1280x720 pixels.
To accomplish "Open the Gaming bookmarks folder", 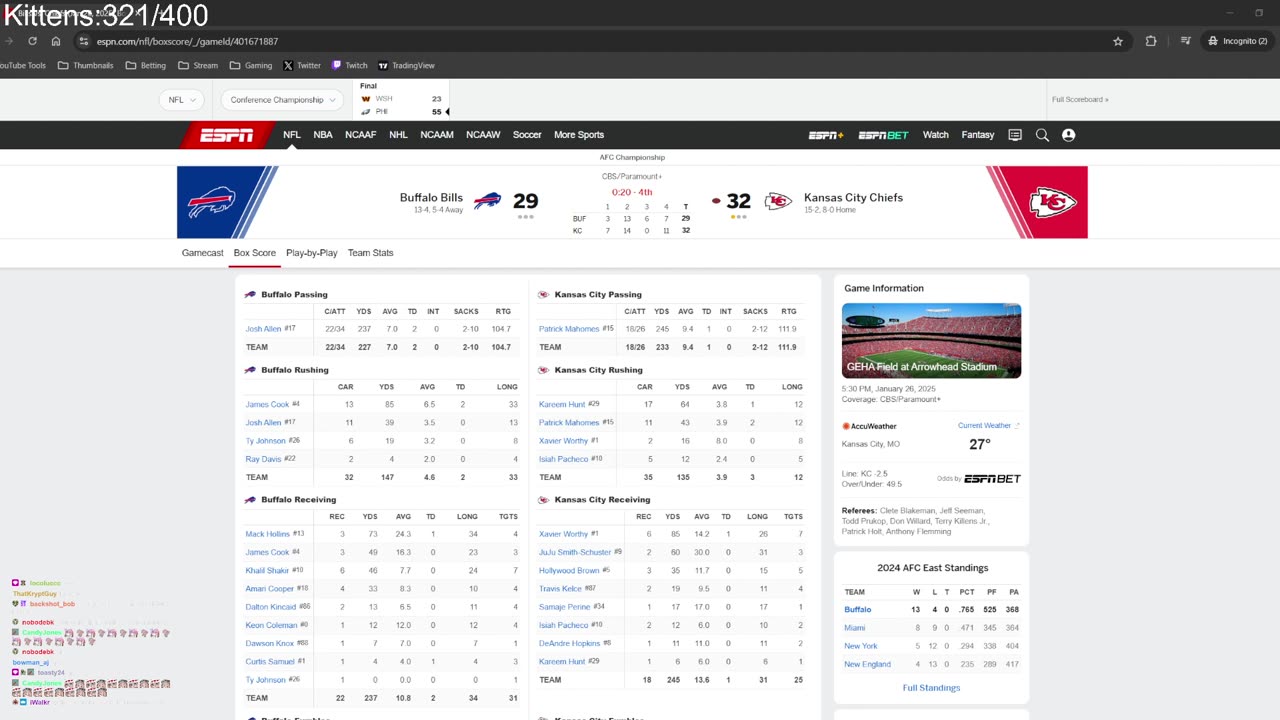I will pyautogui.click(x=251, y=66).
